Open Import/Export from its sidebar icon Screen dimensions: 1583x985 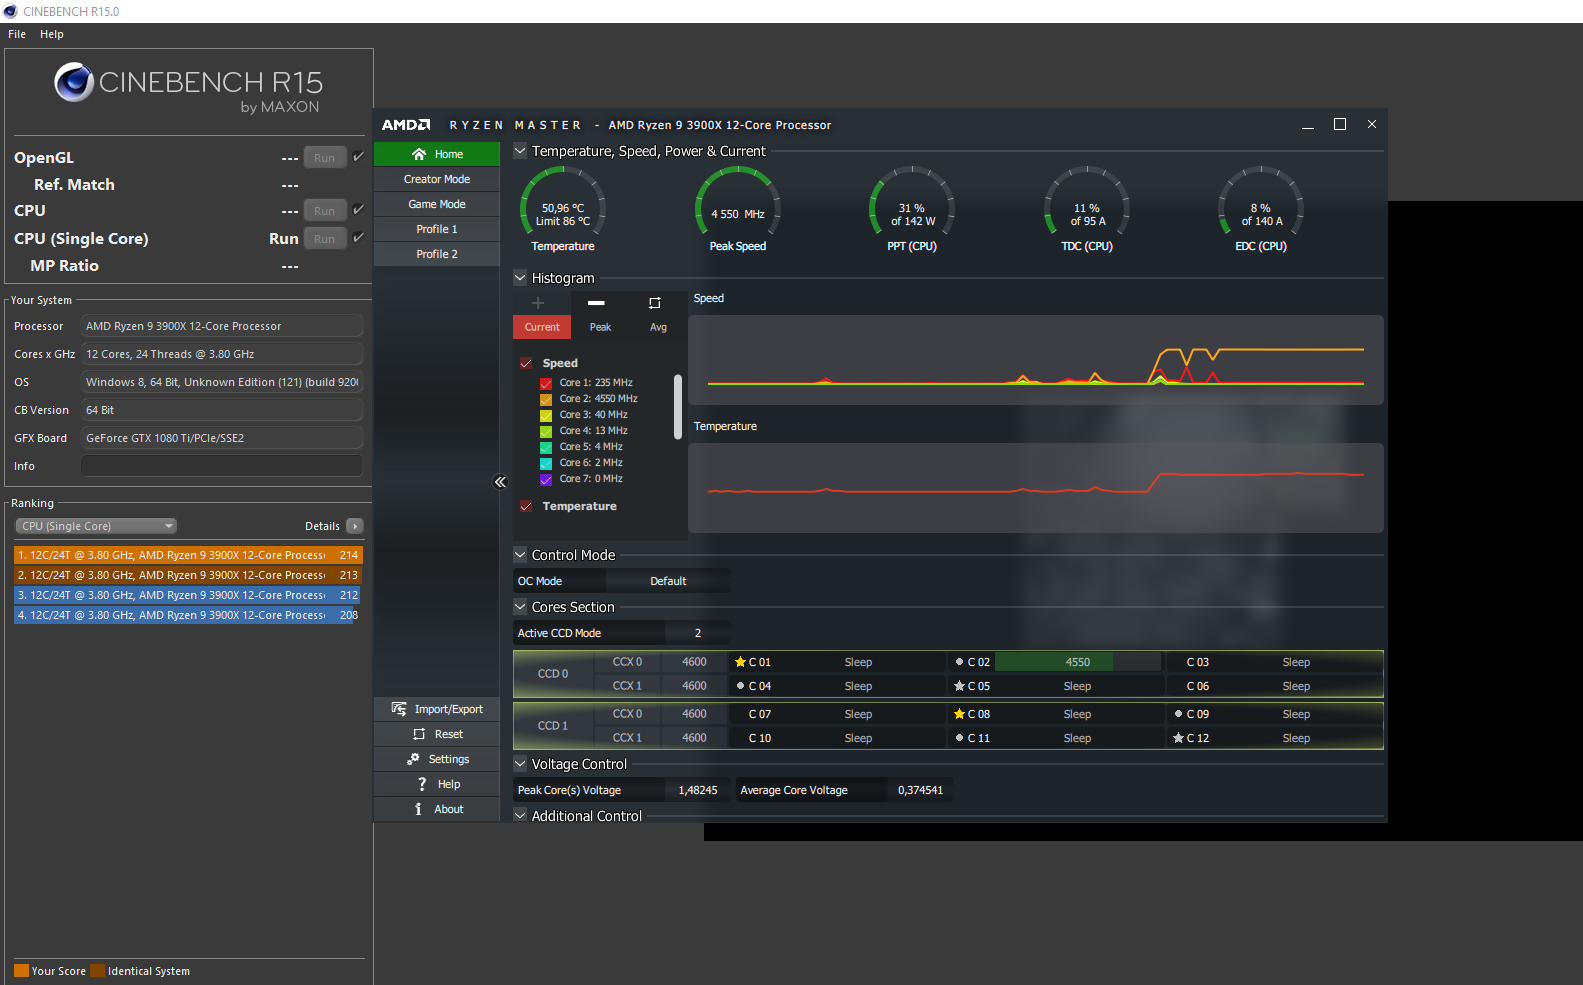coord(399,709)
